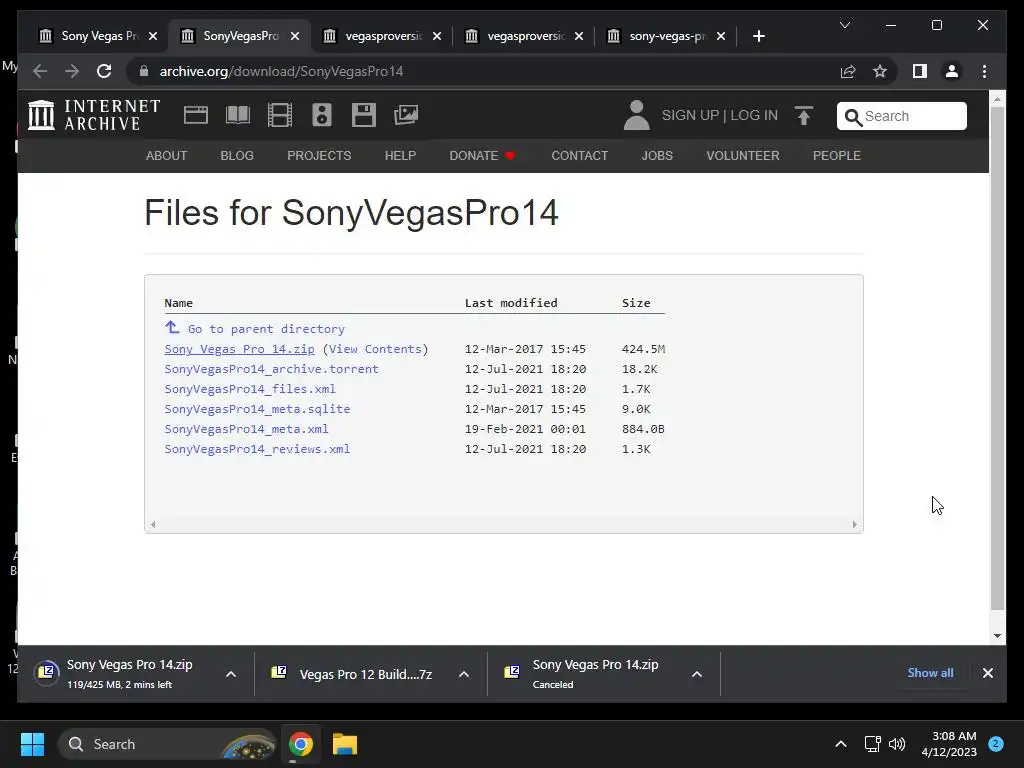Click the LOG IN link

(x=754, y=115)
